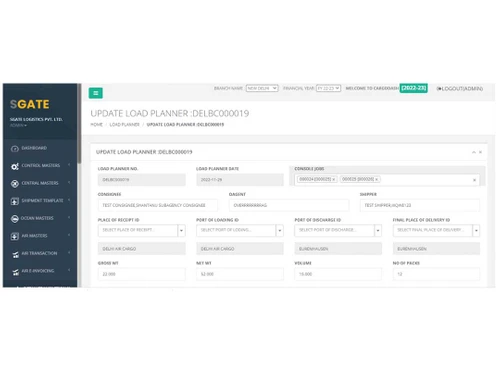Click Final Place of Delivery value field
This screenshot has width=500, height=375.
click(436, 249)
